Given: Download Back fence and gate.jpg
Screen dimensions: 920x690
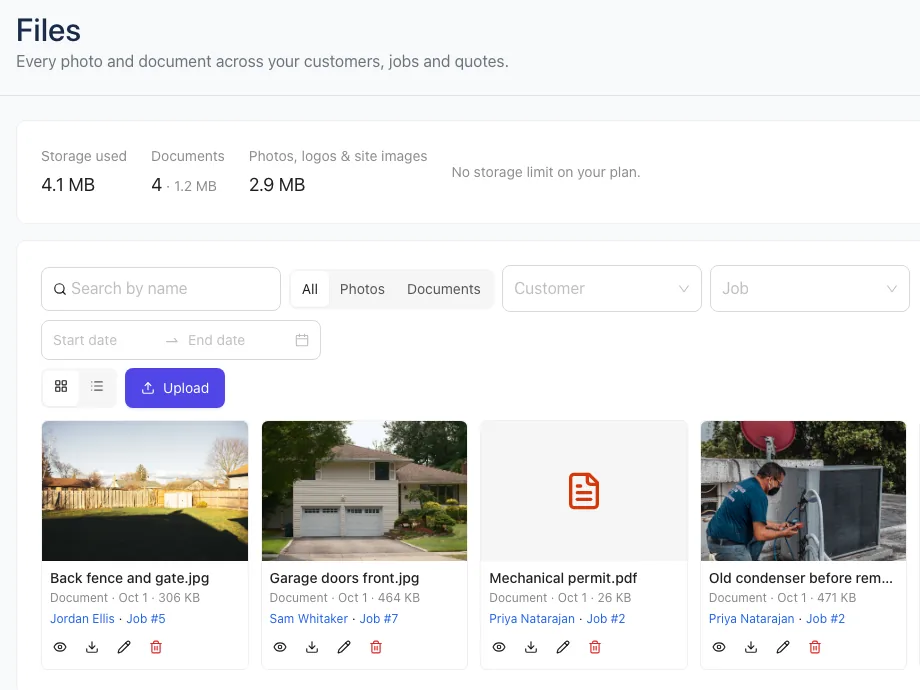Looking at the screenshot, I should 92,647.
